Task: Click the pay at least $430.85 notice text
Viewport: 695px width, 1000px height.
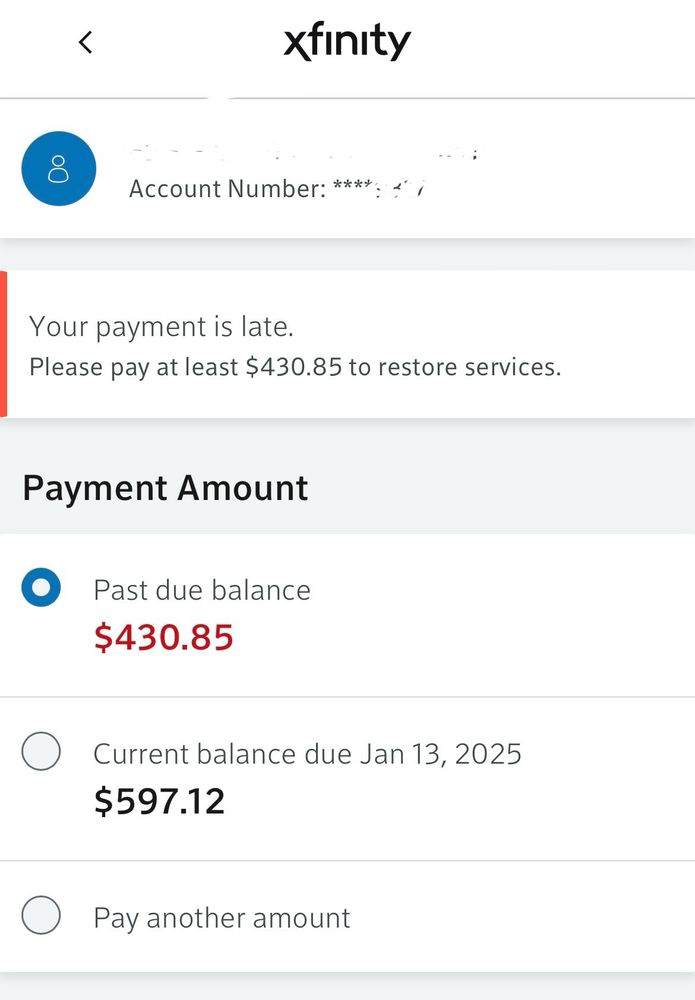Action: tap(295, 367)
